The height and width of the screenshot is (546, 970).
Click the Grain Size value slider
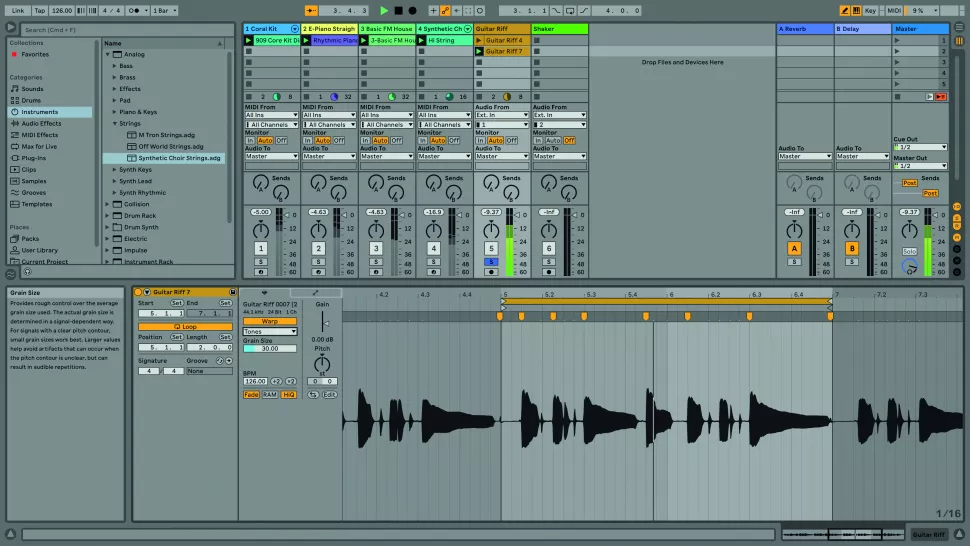point(270,349)
